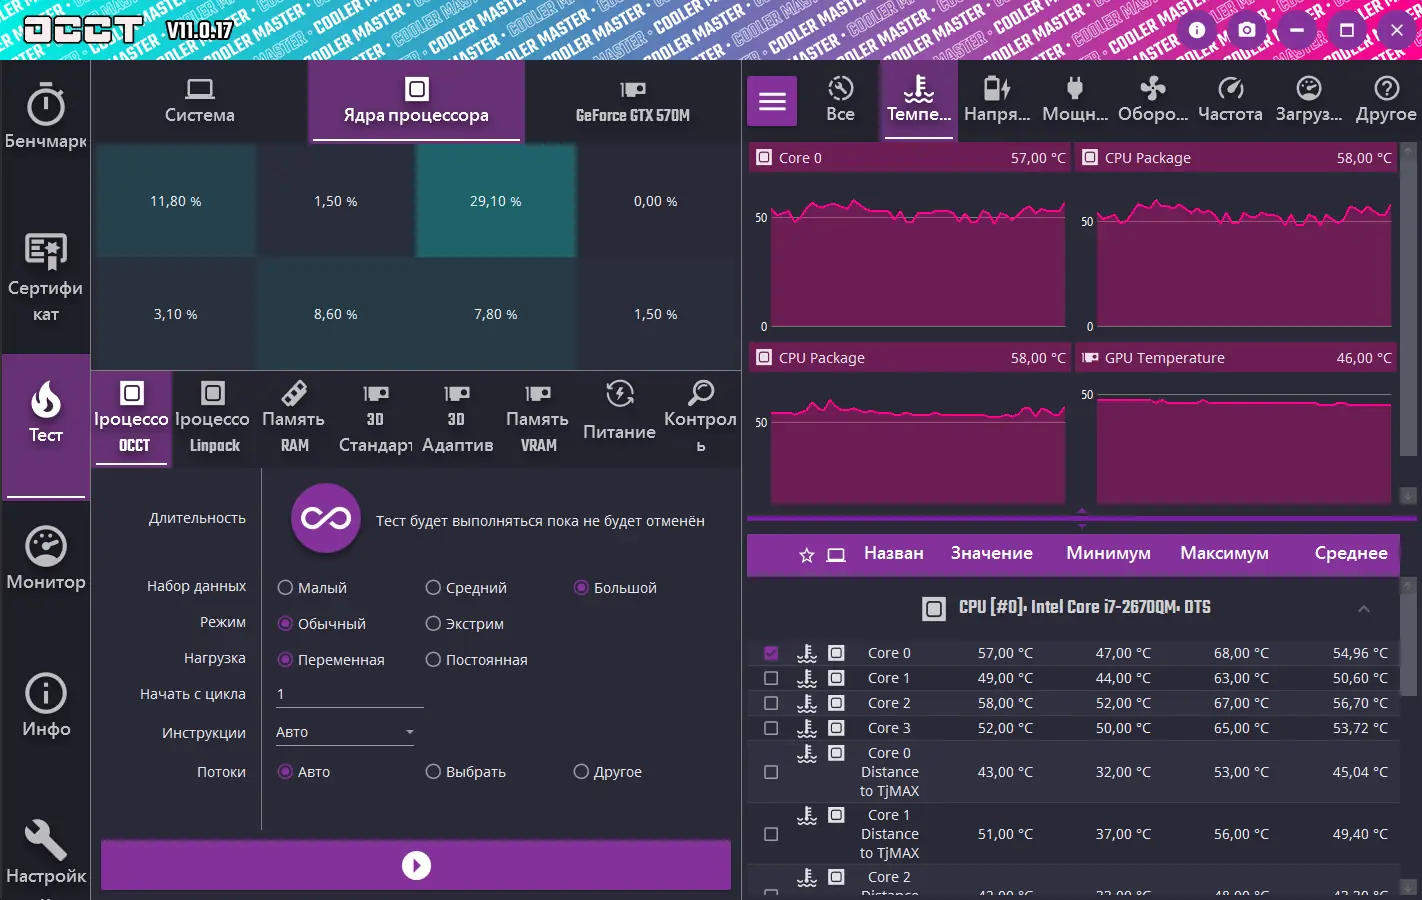Switch to the Система tab
Screen dimensions: 1422x900
pyautogui.click(x=200, y=100)
